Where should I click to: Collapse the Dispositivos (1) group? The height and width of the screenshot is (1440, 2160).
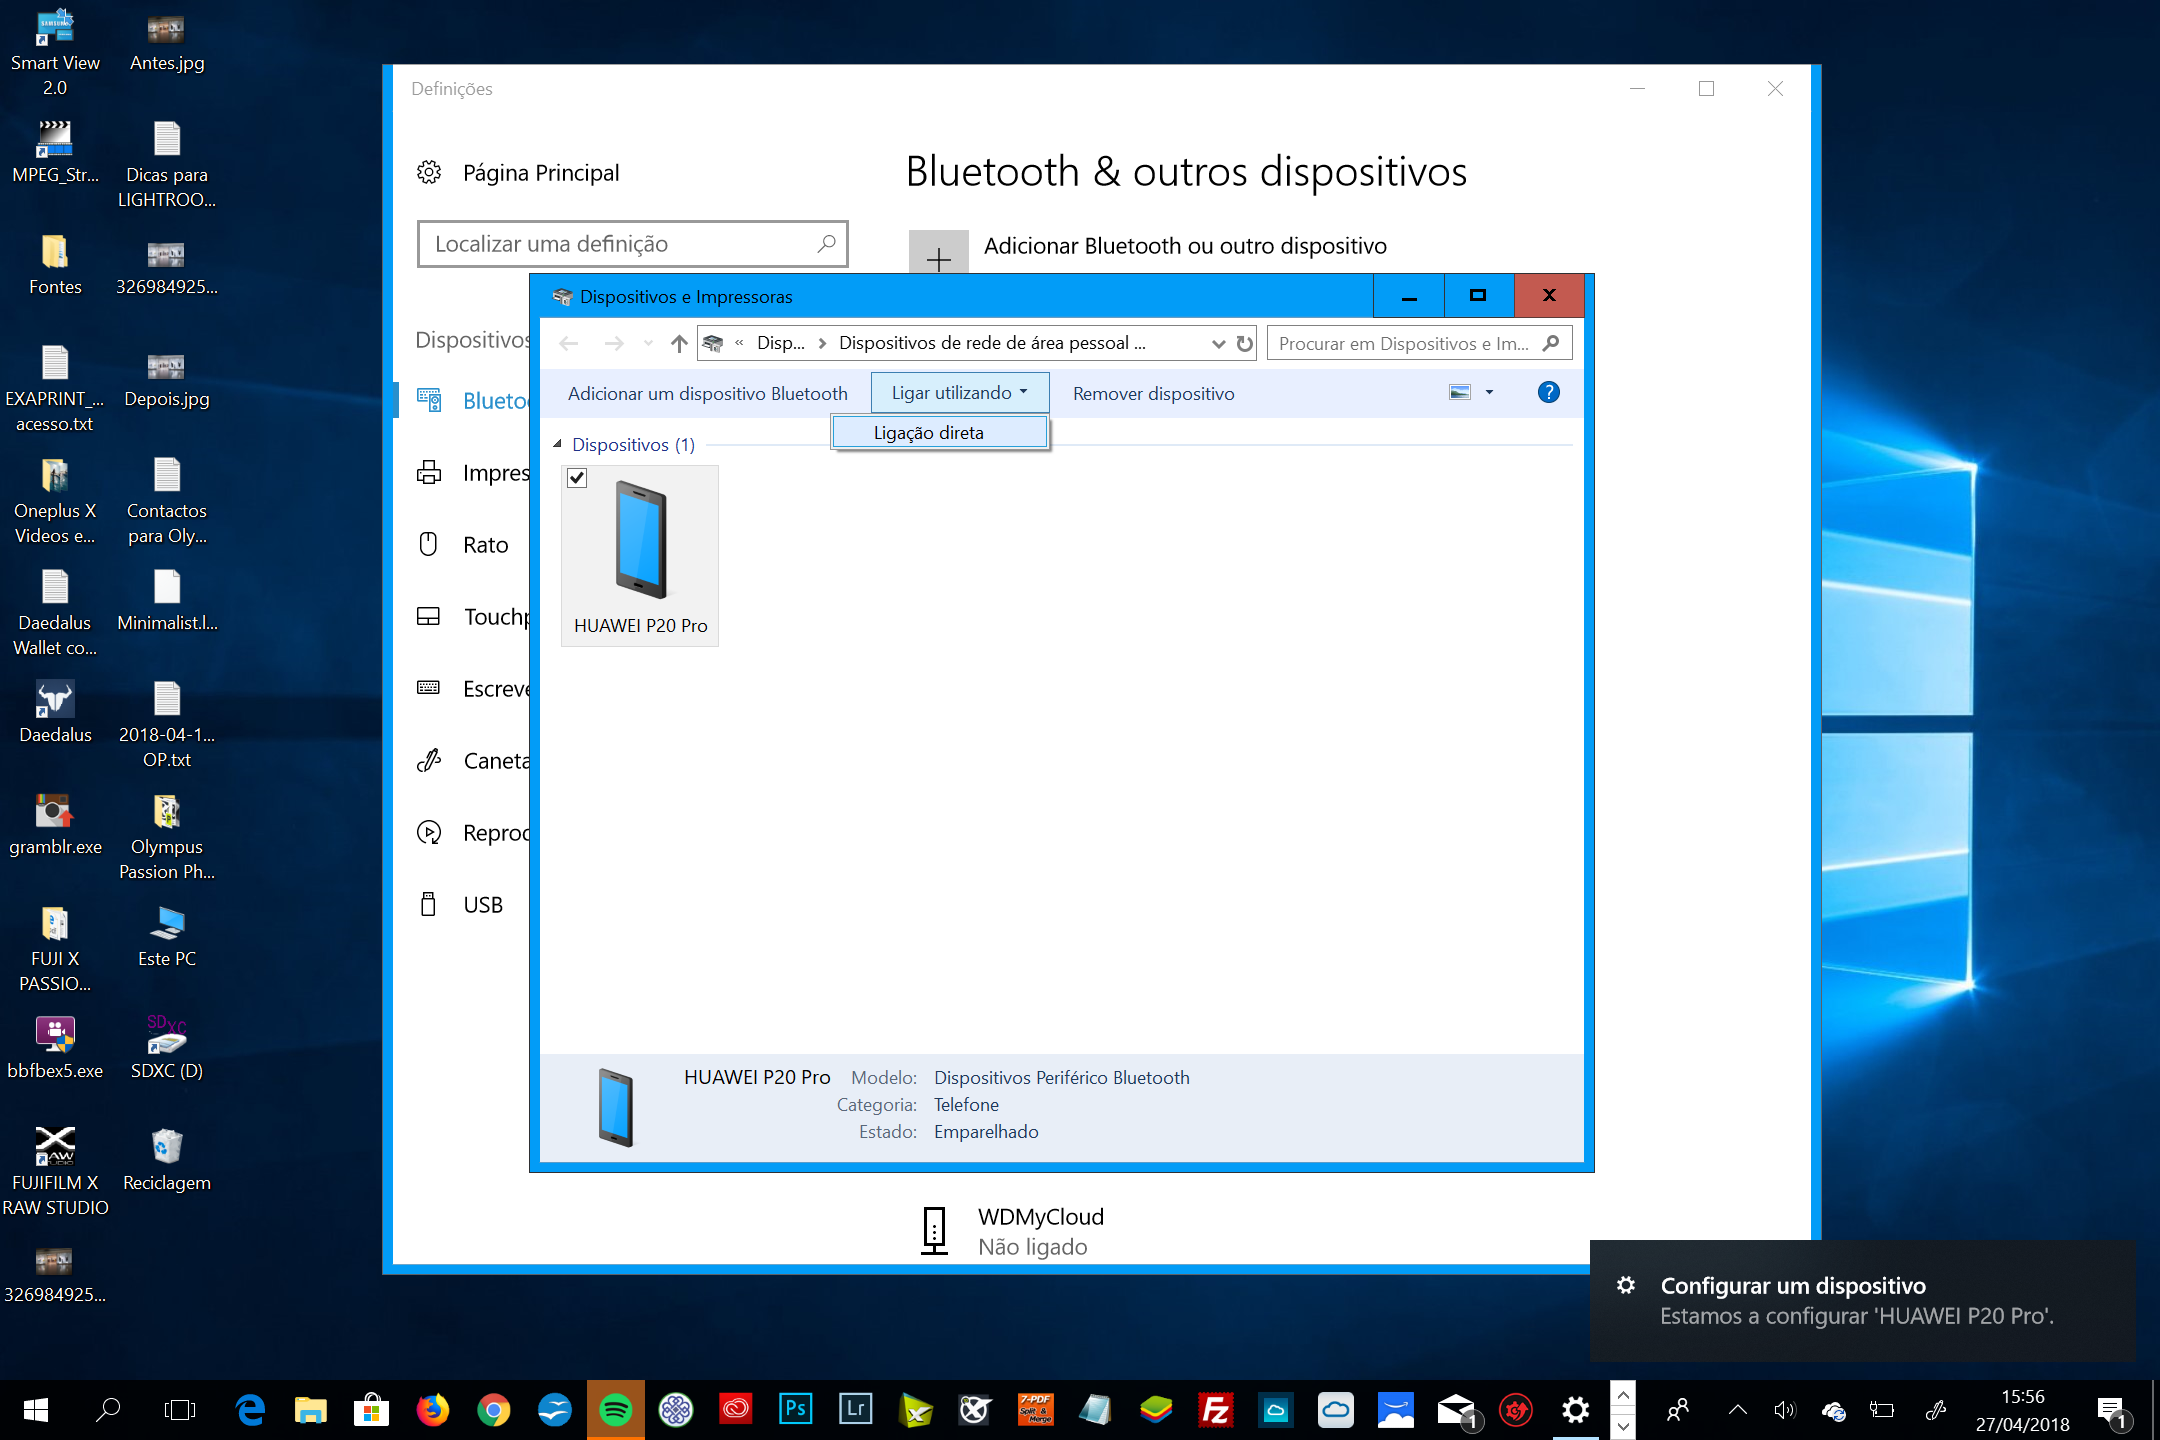[x=558, y=444]
